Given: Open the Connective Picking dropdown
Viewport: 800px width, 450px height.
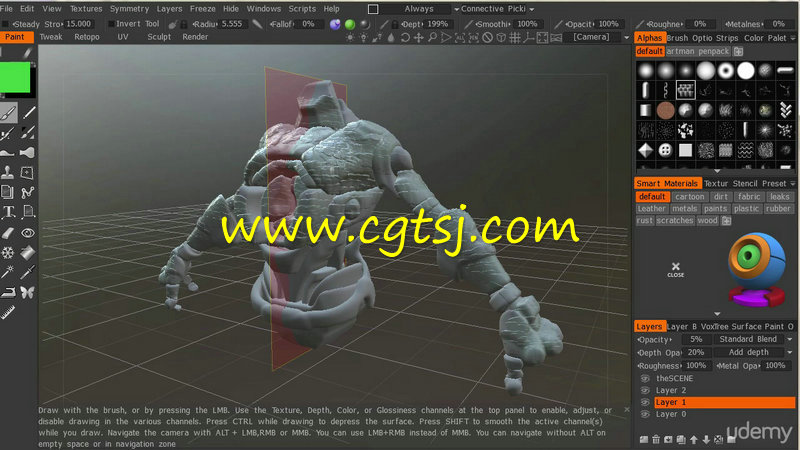Looking at the screenshot, I should (x=497, y=9).
